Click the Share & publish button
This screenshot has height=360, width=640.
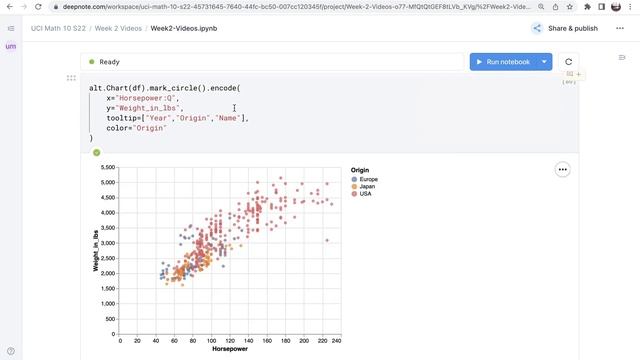click(573, 28)
